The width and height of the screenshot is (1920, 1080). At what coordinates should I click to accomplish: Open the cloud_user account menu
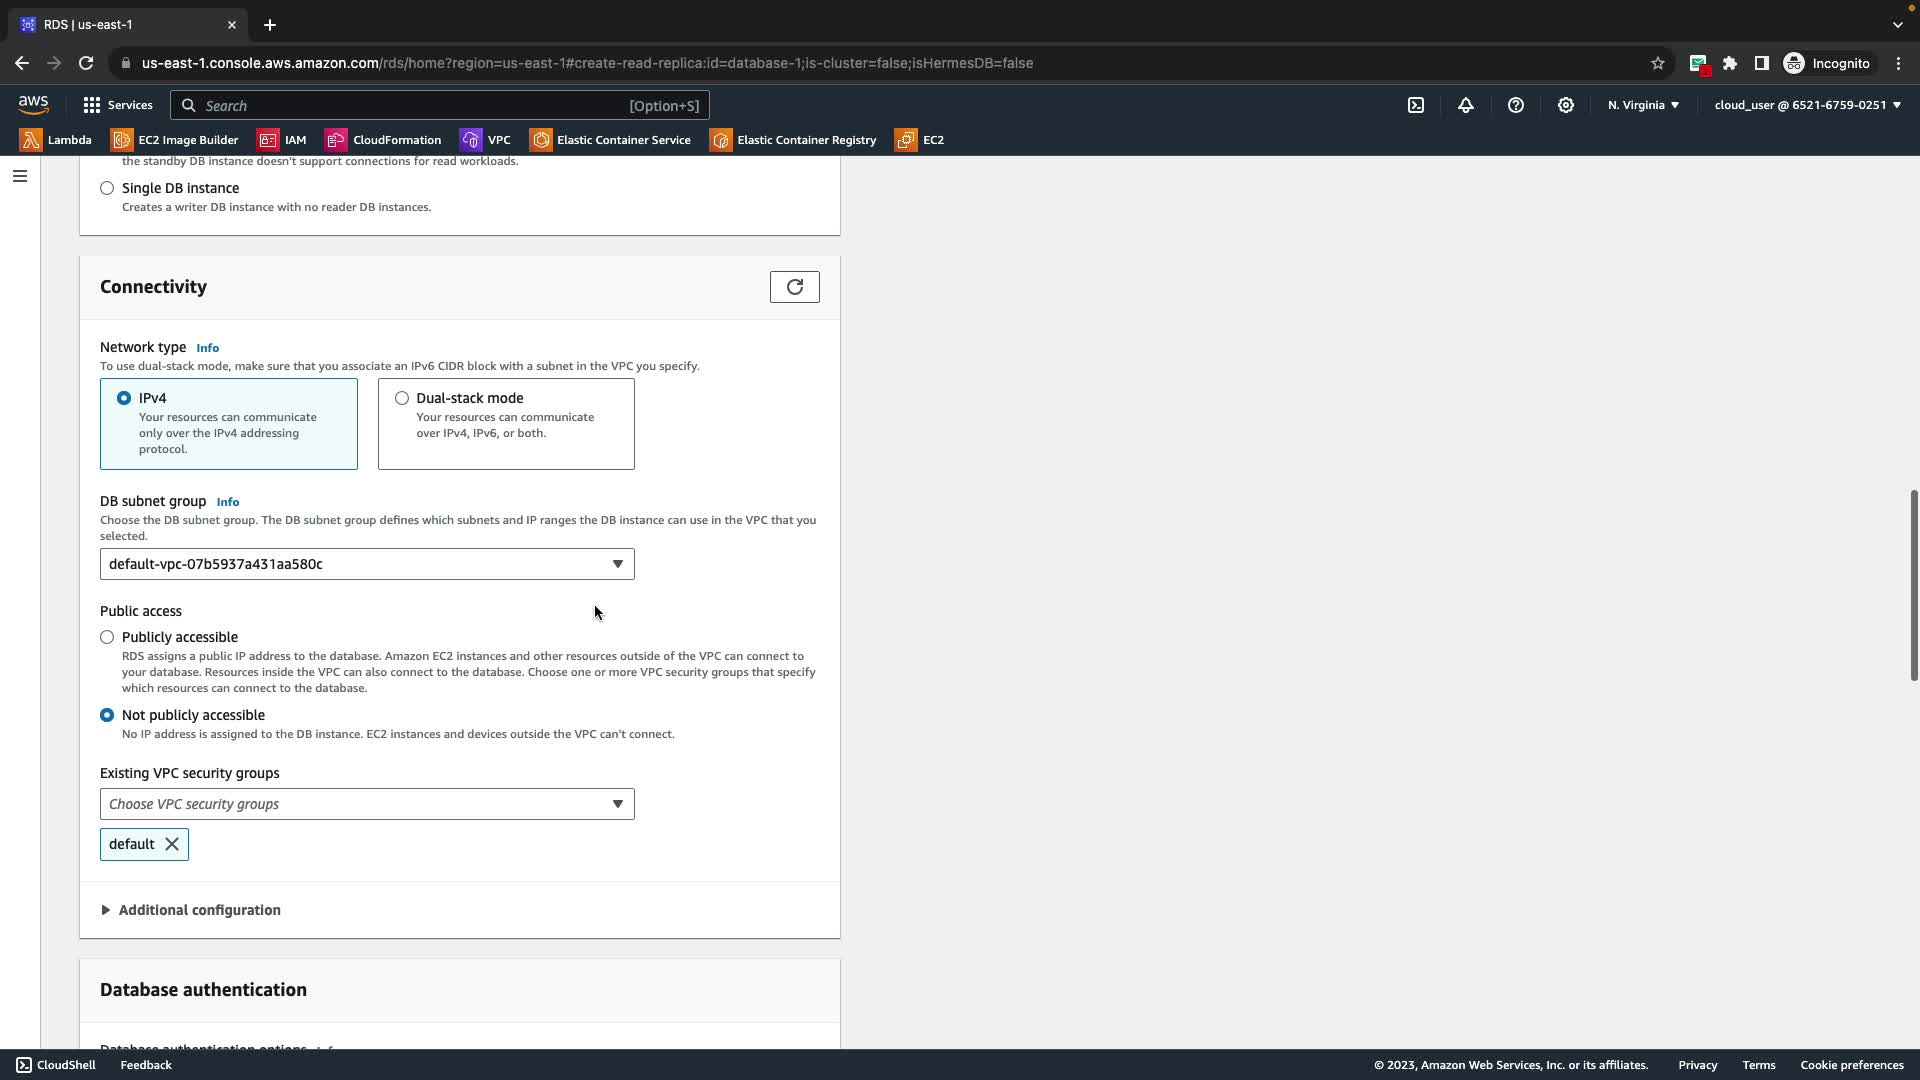[x=1807, y=105]
